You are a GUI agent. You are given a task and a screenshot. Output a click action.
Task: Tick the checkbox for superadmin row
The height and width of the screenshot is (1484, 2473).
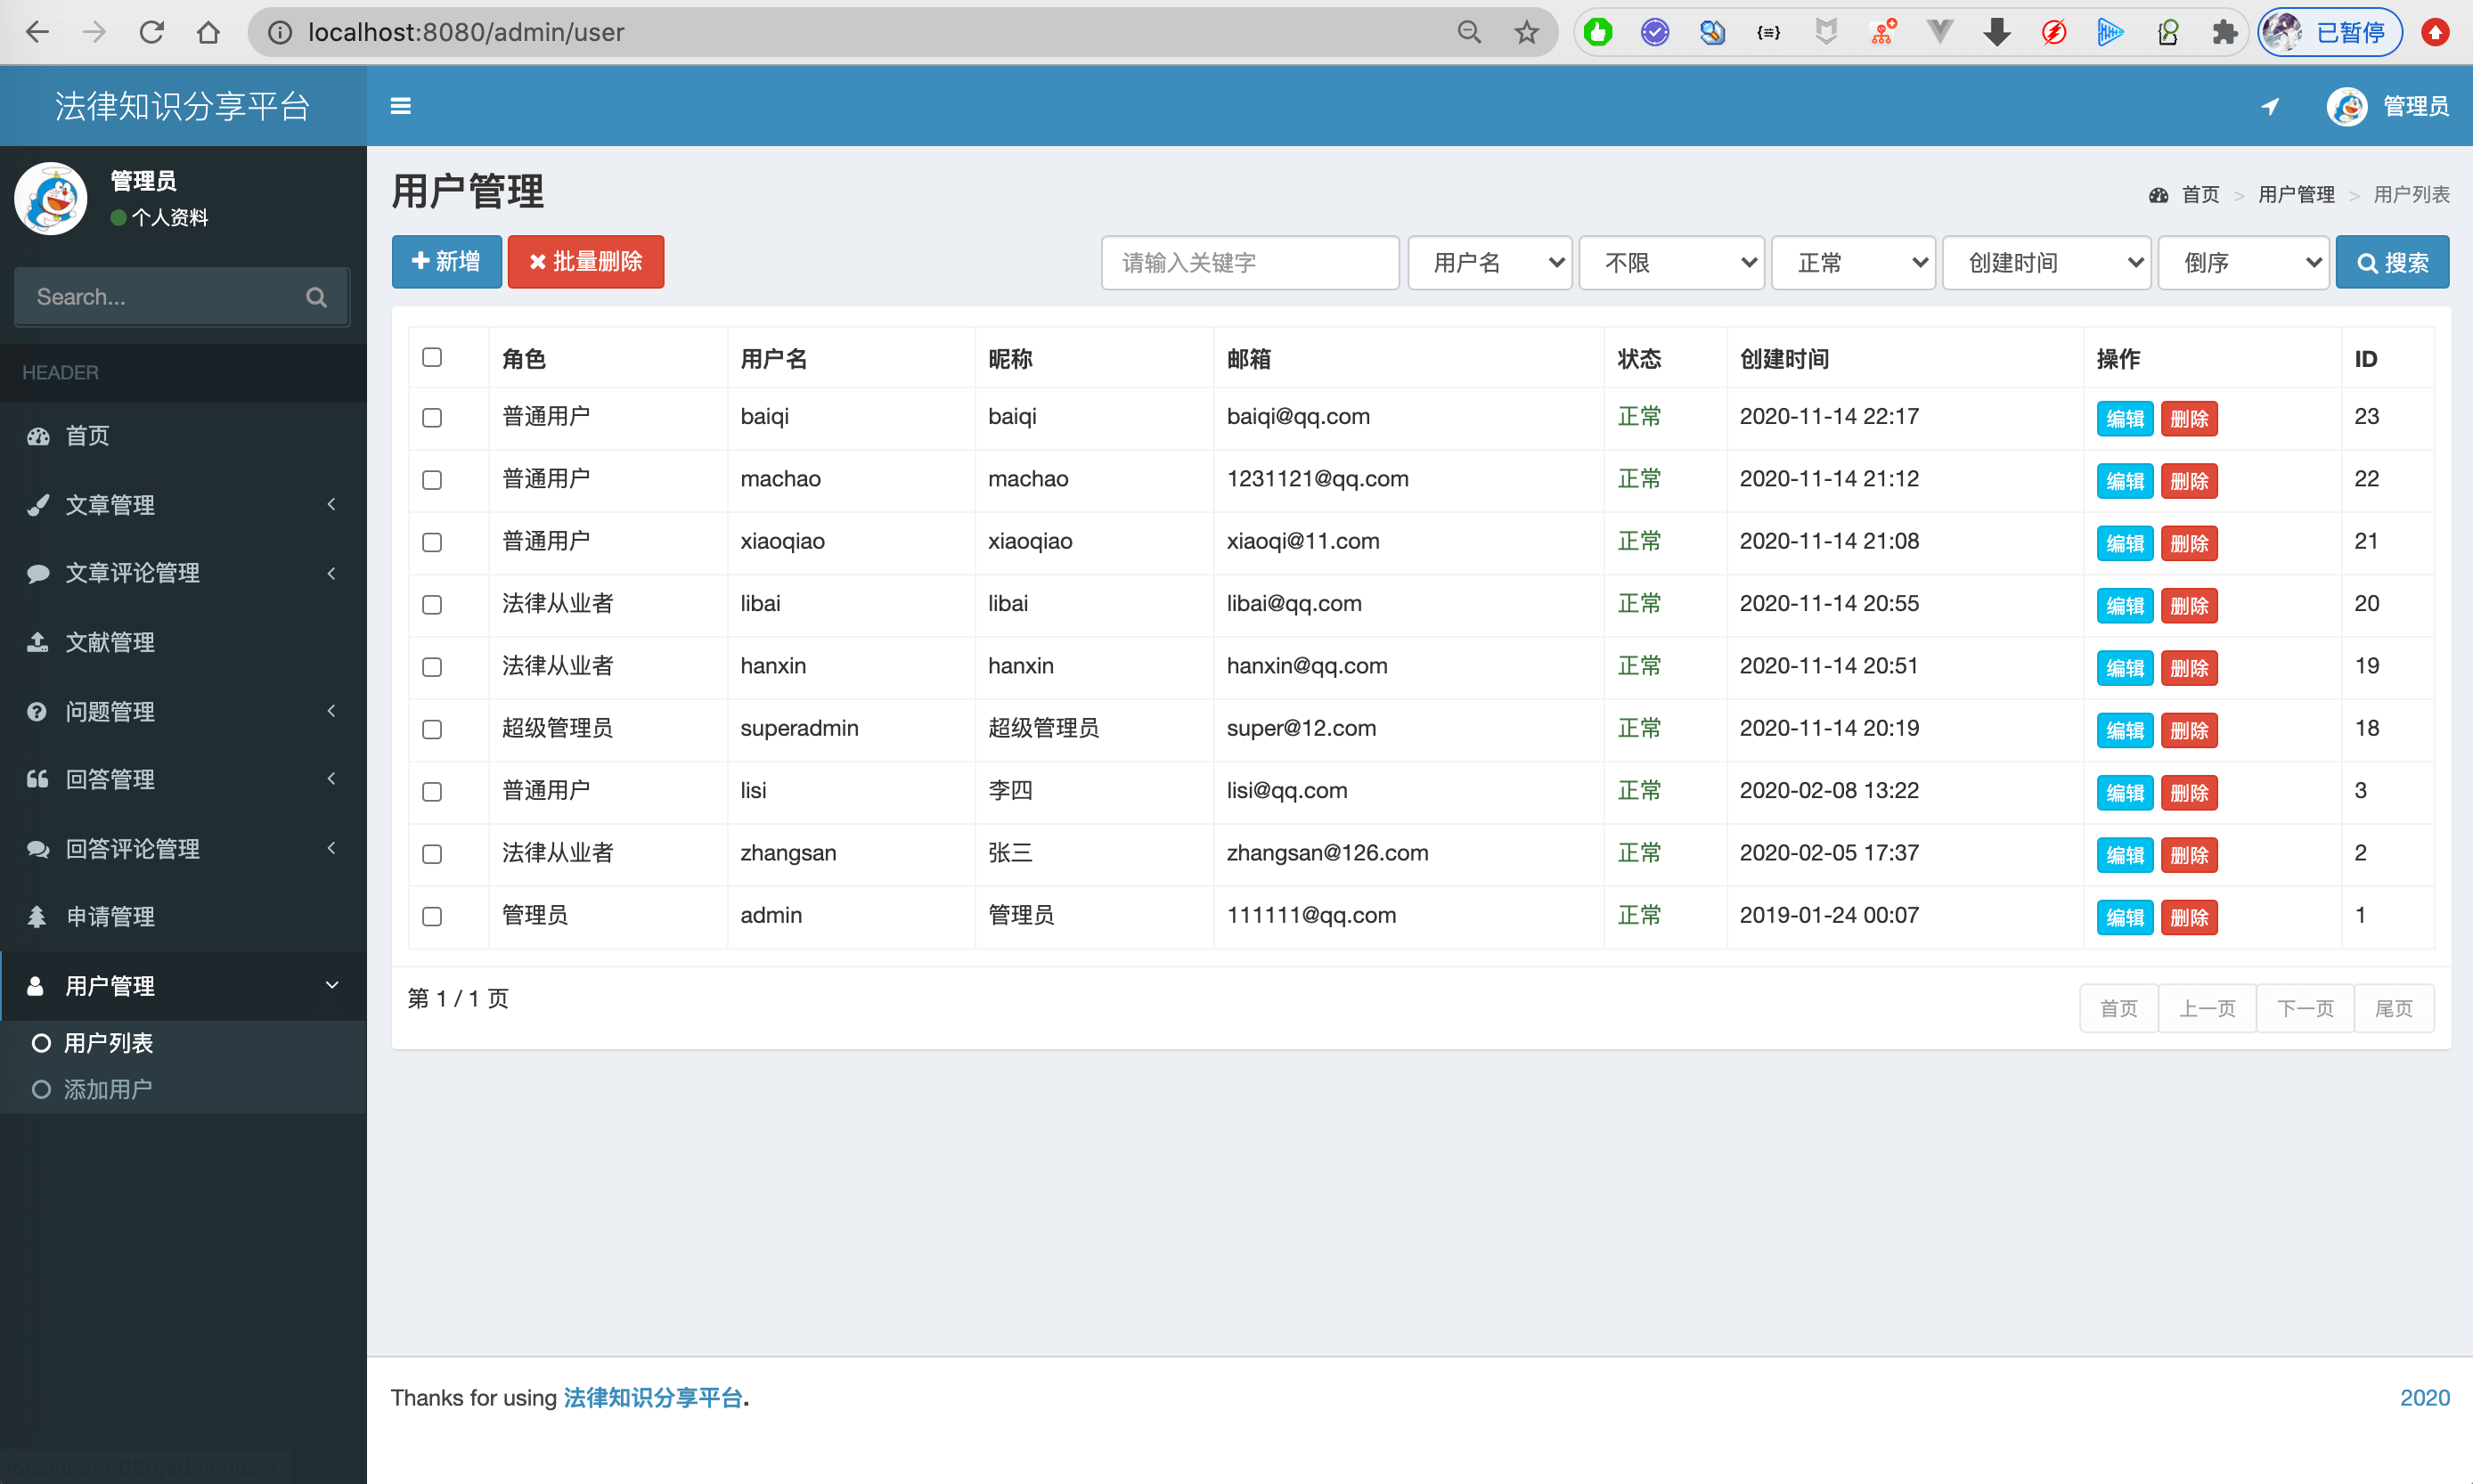pos(432,729)
